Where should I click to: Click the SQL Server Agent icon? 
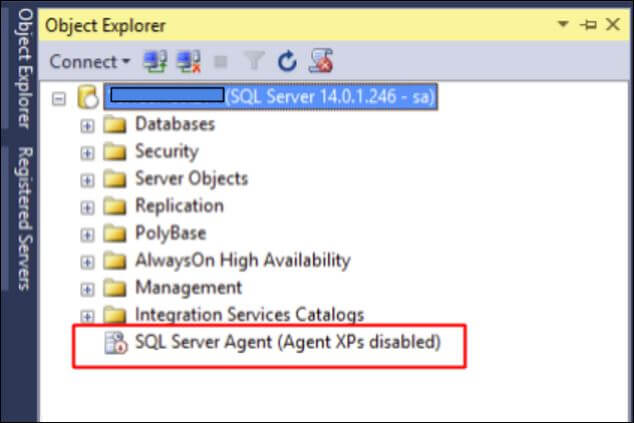coord(116,343)
